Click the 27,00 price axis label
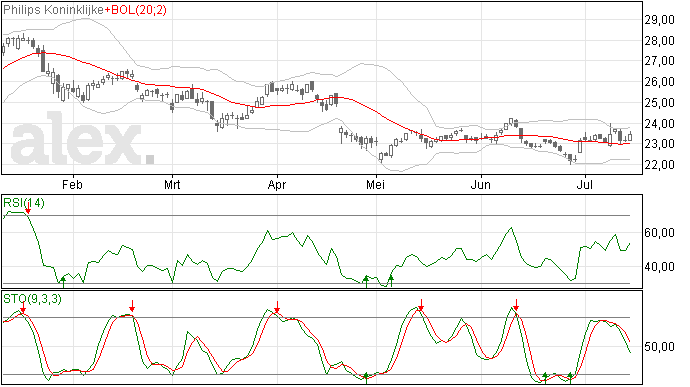 point(659,61)
